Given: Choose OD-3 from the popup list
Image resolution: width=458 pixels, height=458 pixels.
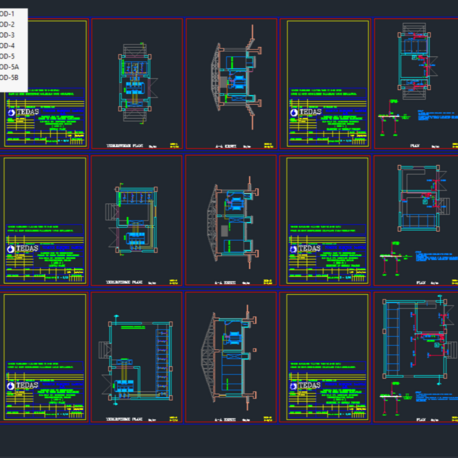Looking at the screenshot, I should [x=7, y=35].
